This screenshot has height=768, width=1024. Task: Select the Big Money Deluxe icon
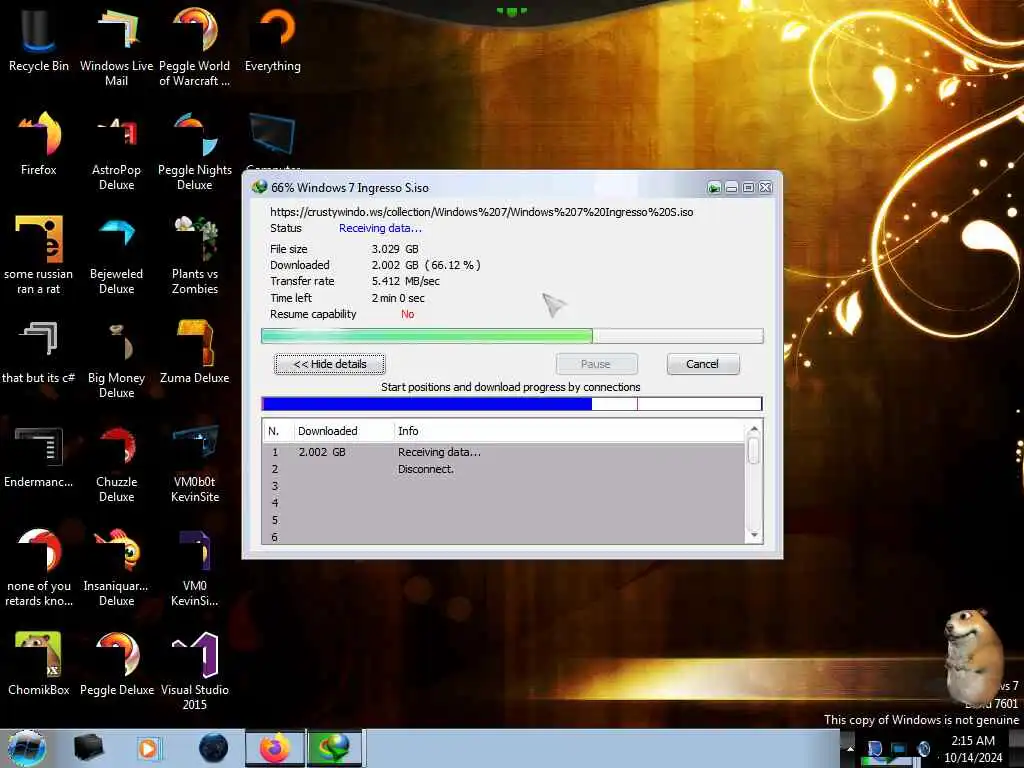click(x=116, y=359)
